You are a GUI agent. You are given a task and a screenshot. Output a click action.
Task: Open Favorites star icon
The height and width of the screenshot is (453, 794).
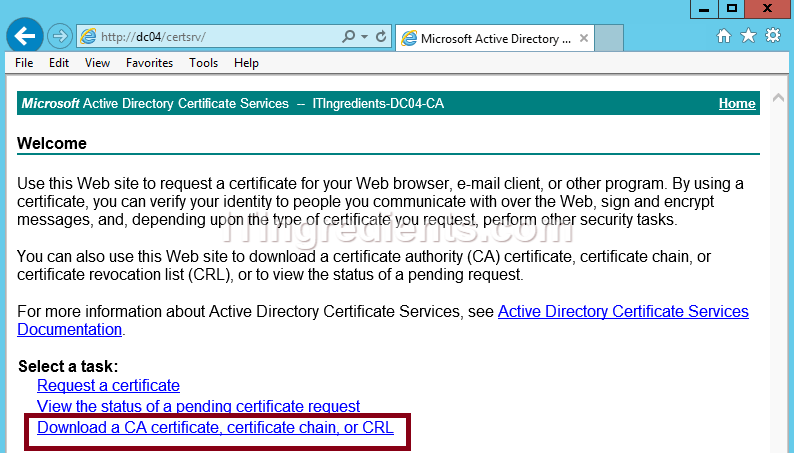coord(748,36)
